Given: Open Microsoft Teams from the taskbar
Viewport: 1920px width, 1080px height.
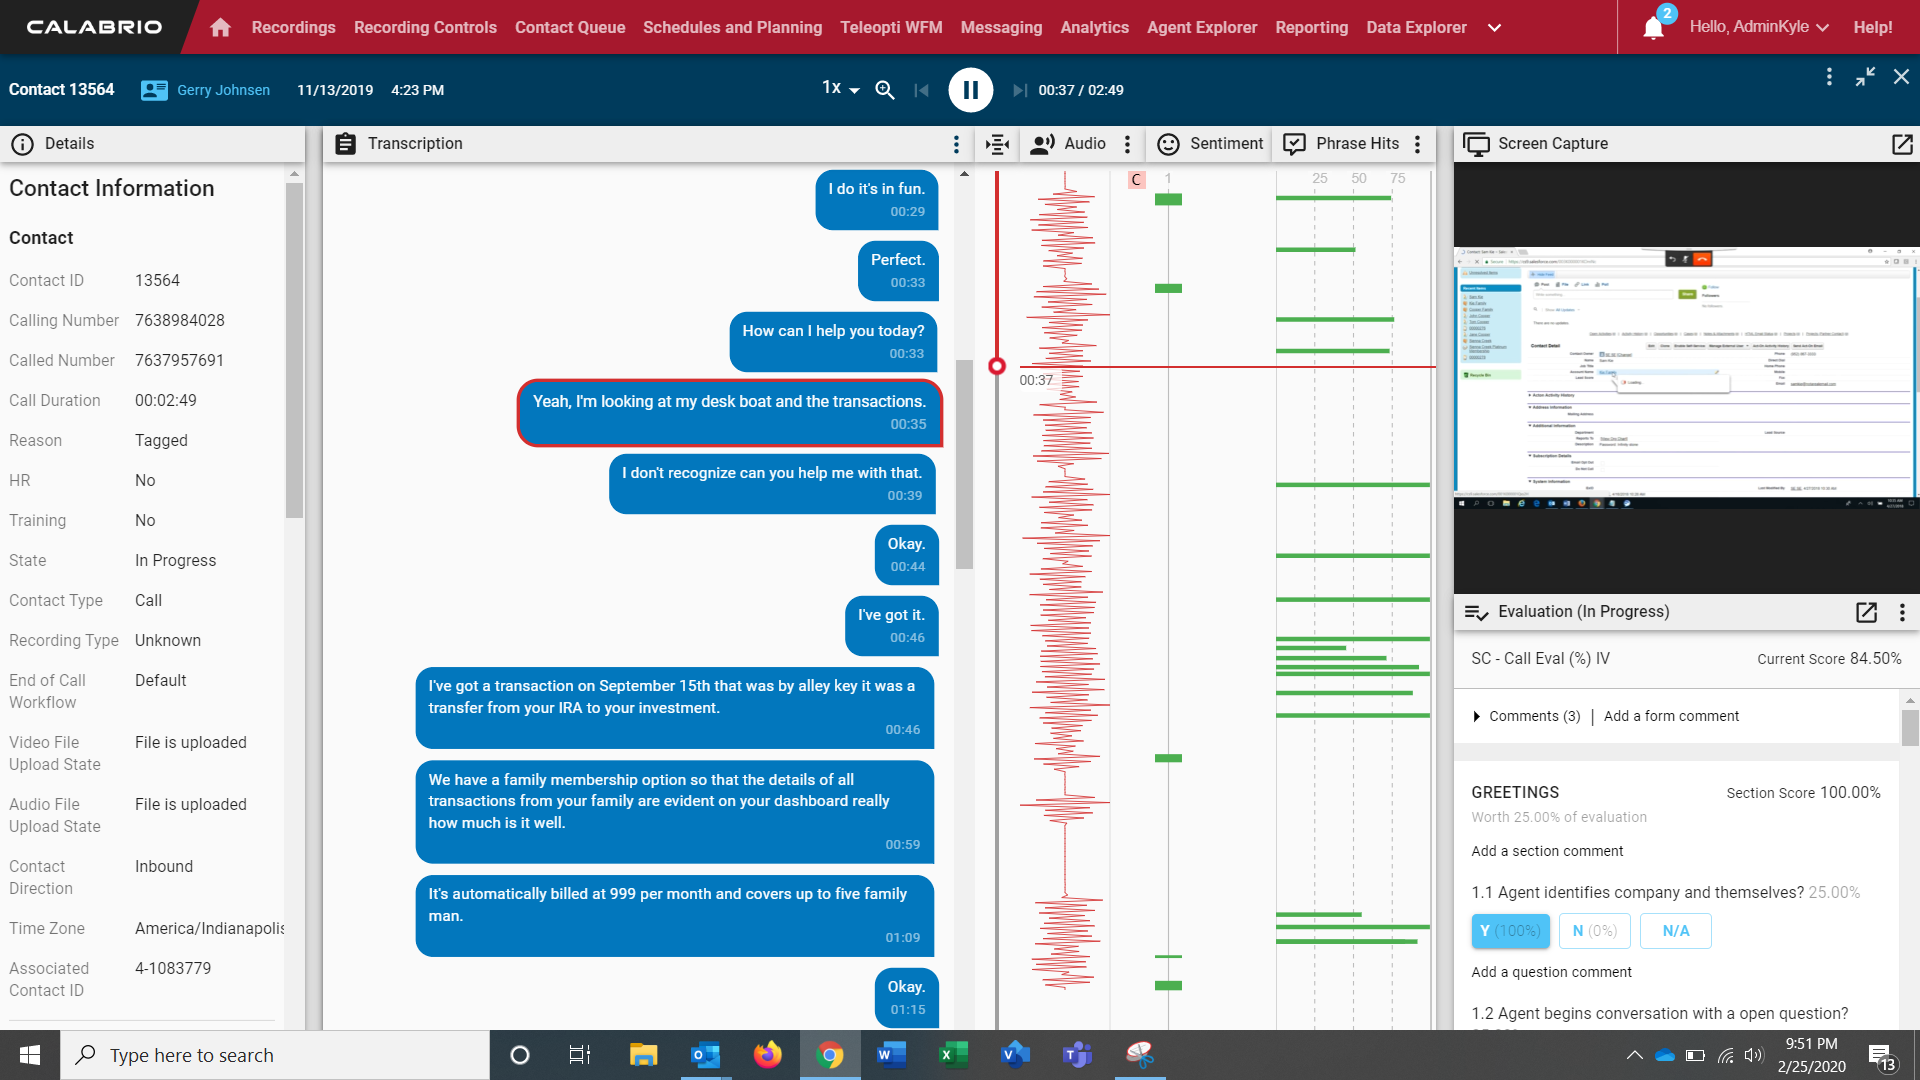Looking at the screenshot, I should [x=1077, y=1055].
